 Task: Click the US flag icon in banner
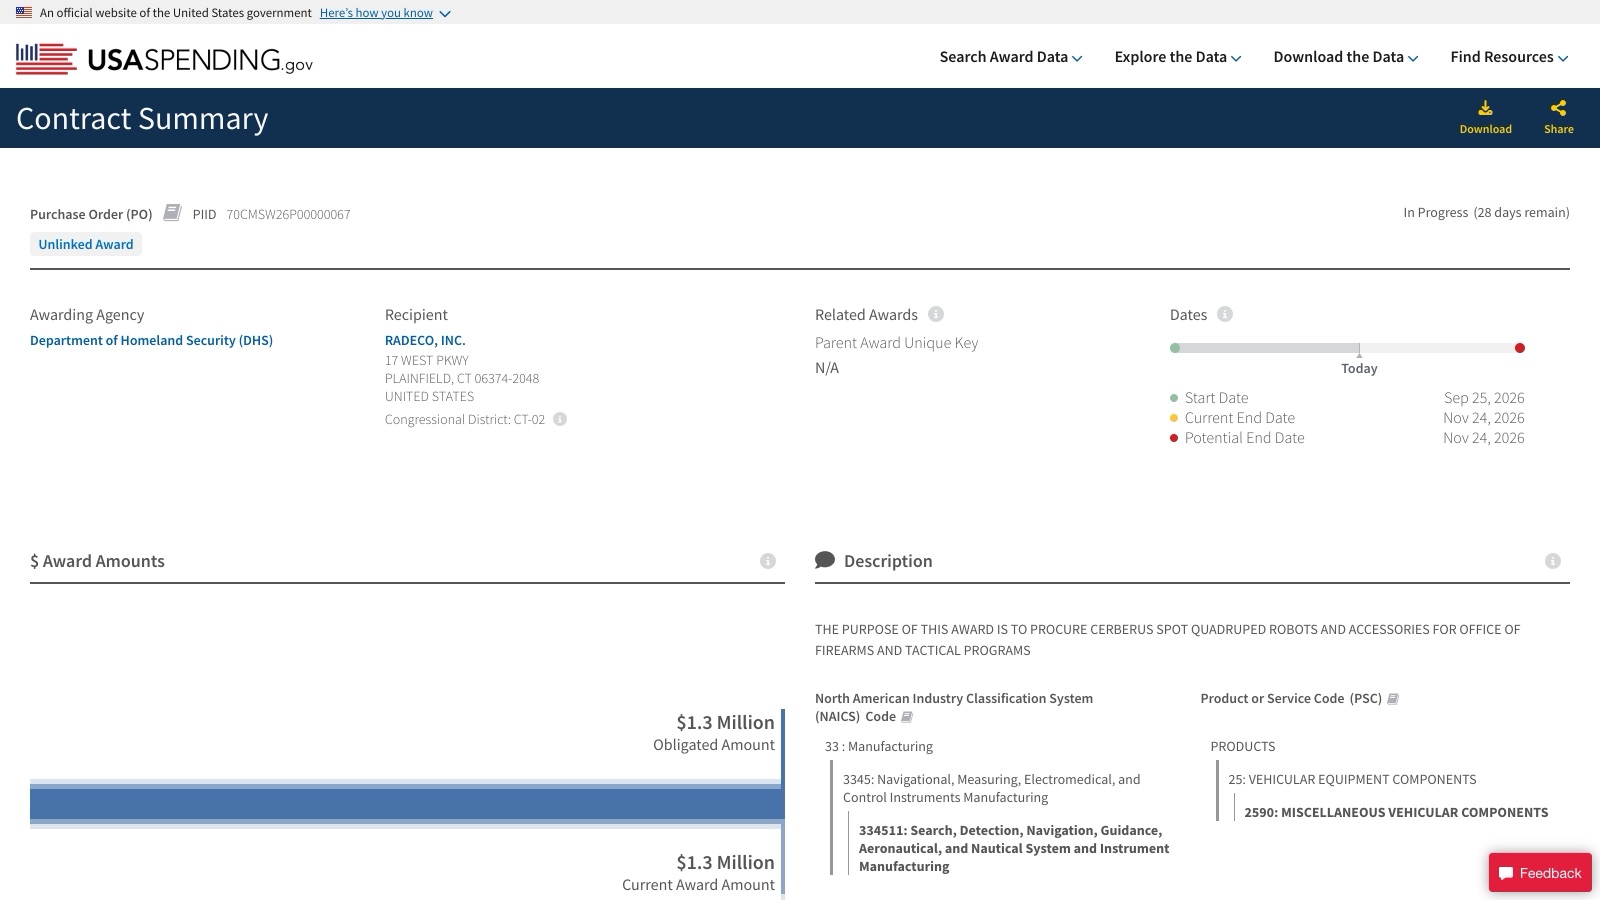pyautogui.click(x=24, y=13)
